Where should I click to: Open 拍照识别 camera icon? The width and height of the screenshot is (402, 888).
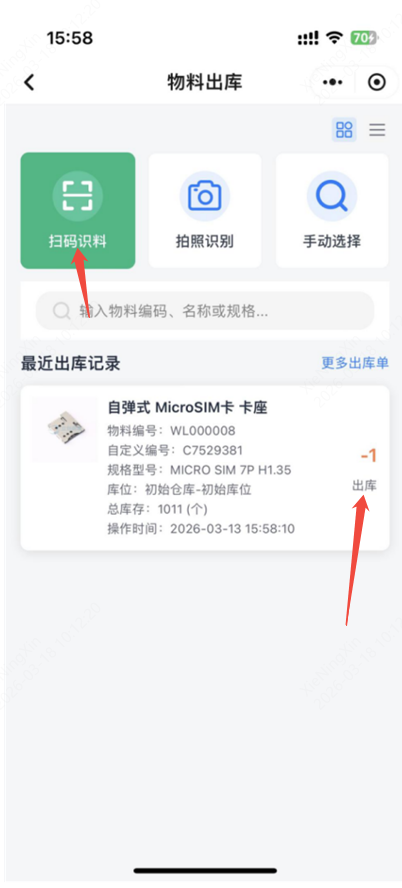(x=205, y=197)
